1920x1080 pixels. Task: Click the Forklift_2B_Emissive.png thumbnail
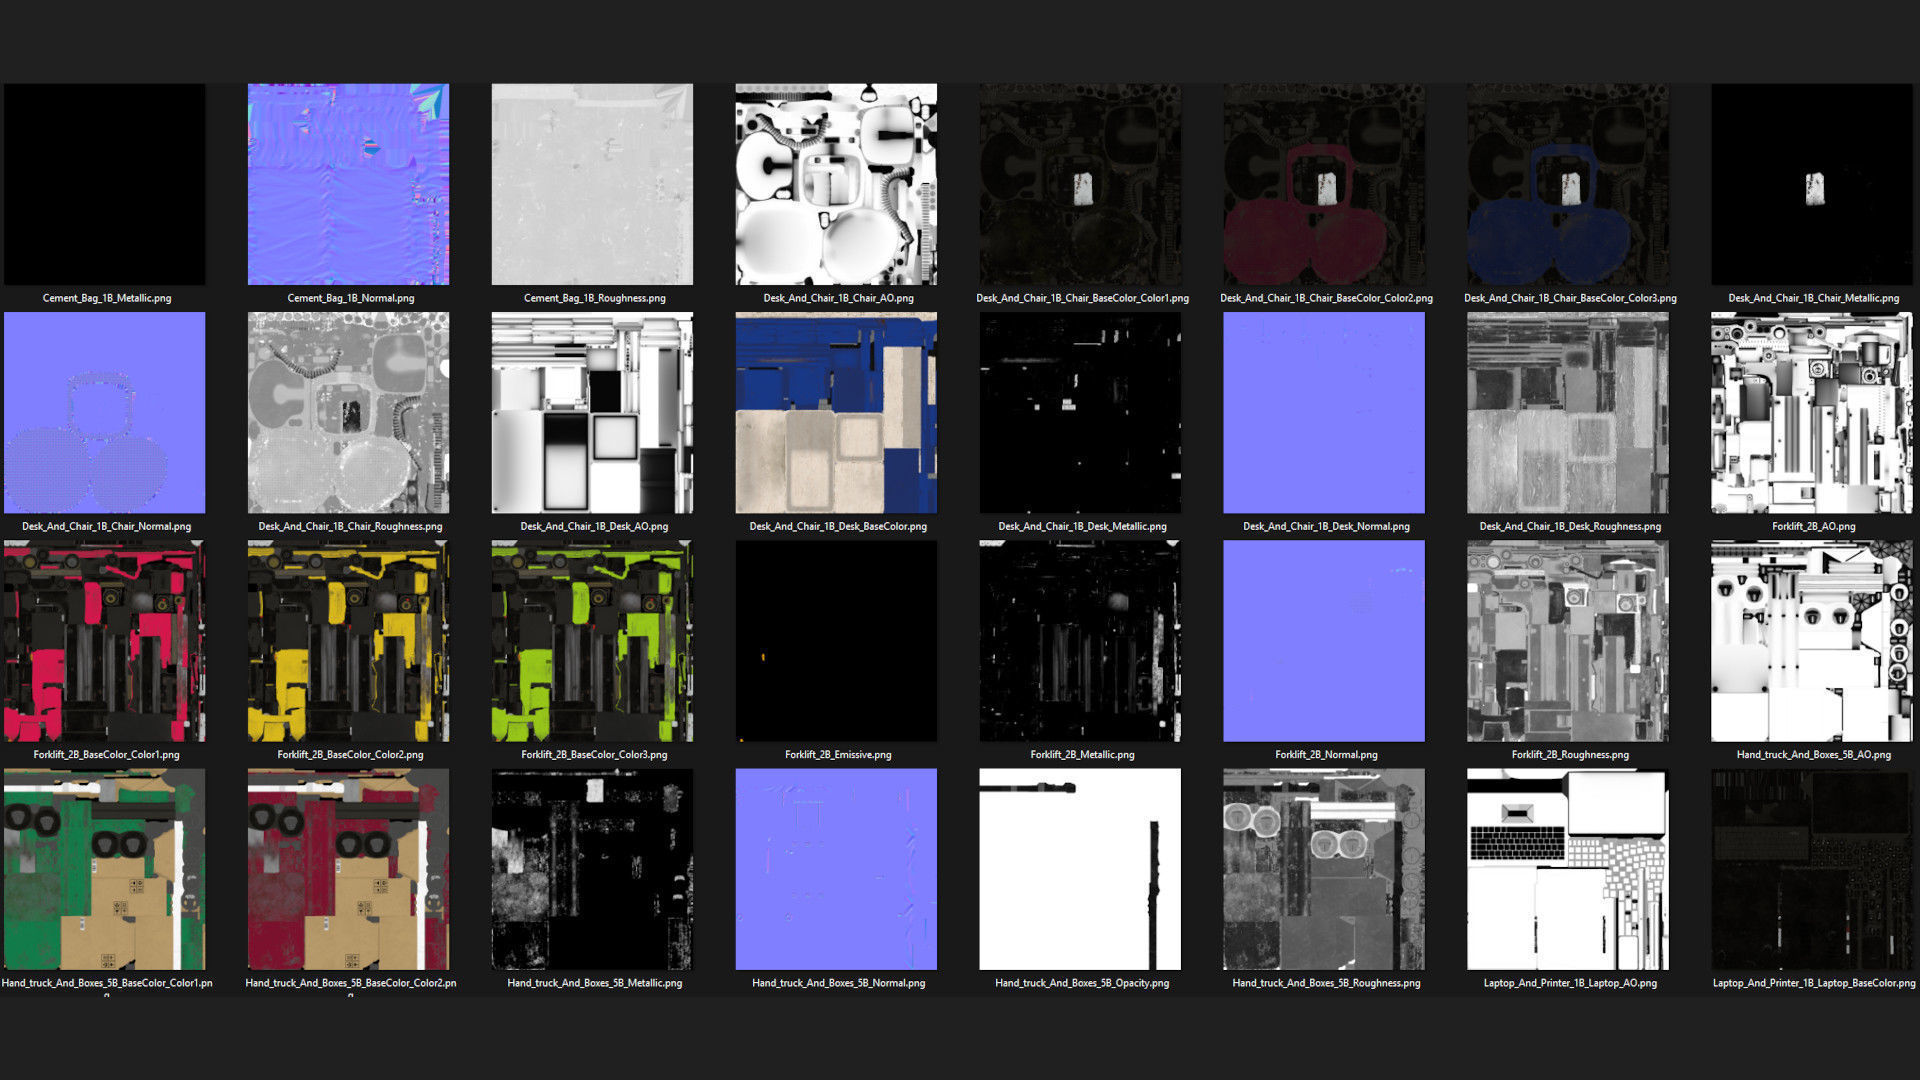click(836, 641)
